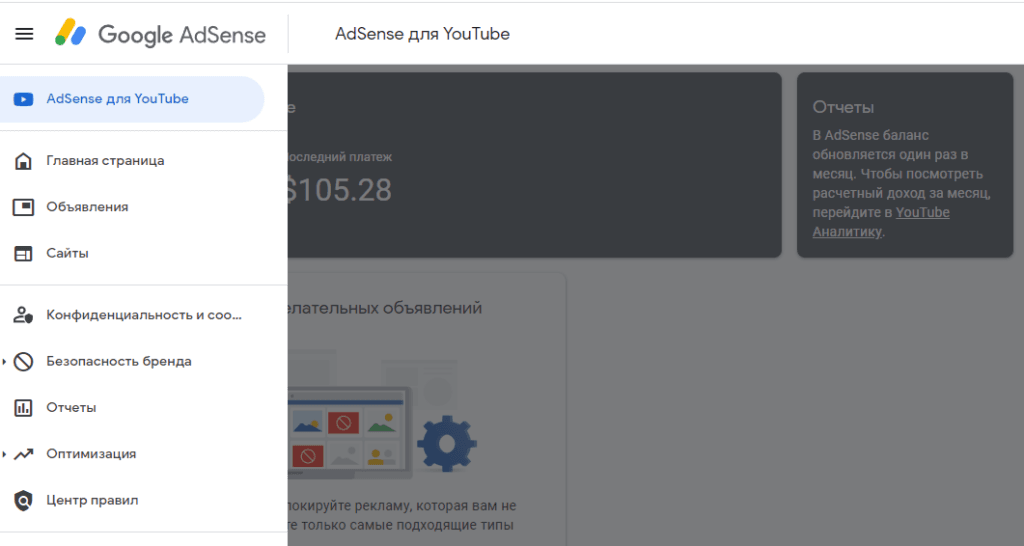Click the web layout icon beside Сайты
This screenshot has height=546, width=1024.
coord(24,253)
